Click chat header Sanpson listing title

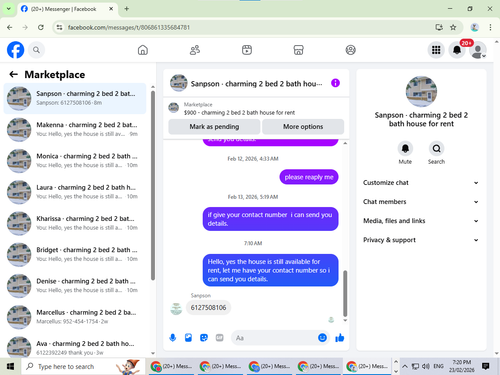click(256, 84)
